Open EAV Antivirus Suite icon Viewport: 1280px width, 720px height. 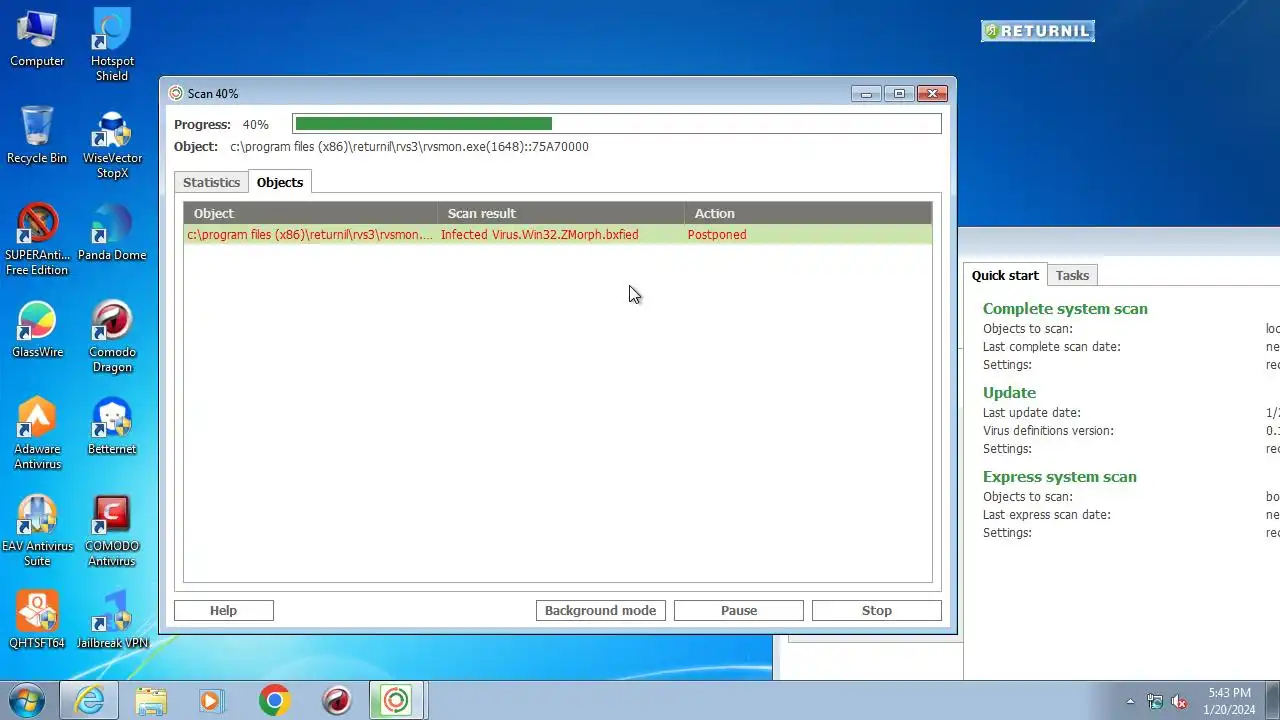[x=37, y=531]
